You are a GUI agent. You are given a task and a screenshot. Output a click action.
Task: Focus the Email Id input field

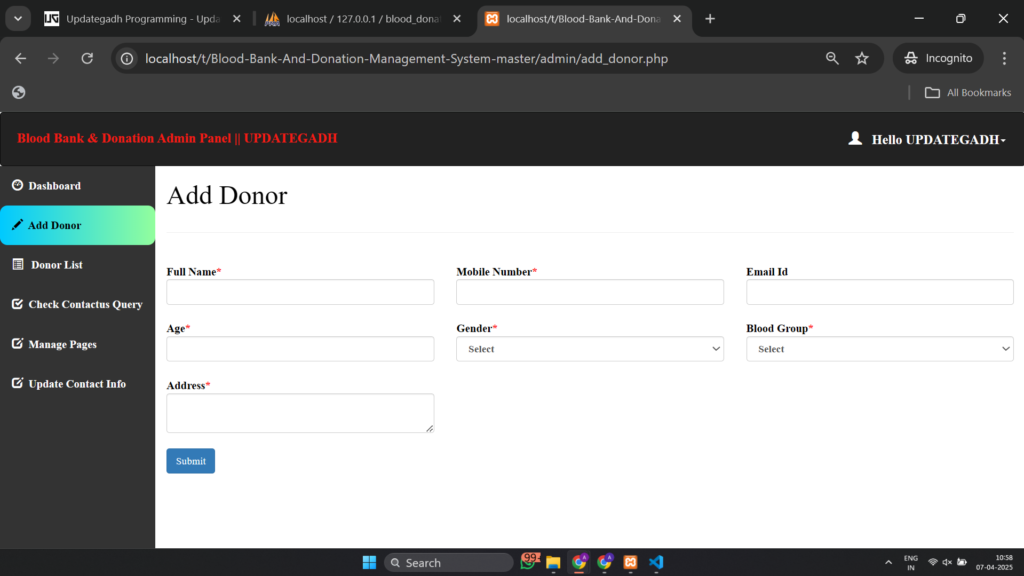point(880,292)
